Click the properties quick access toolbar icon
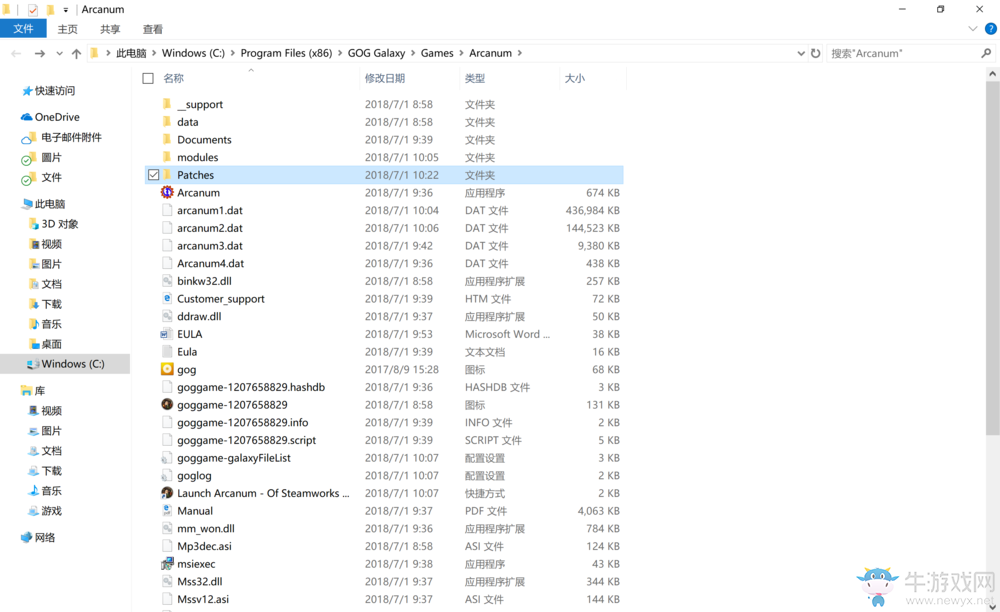1000x612 pixels. pyautogui.click(x=33, y=10)
